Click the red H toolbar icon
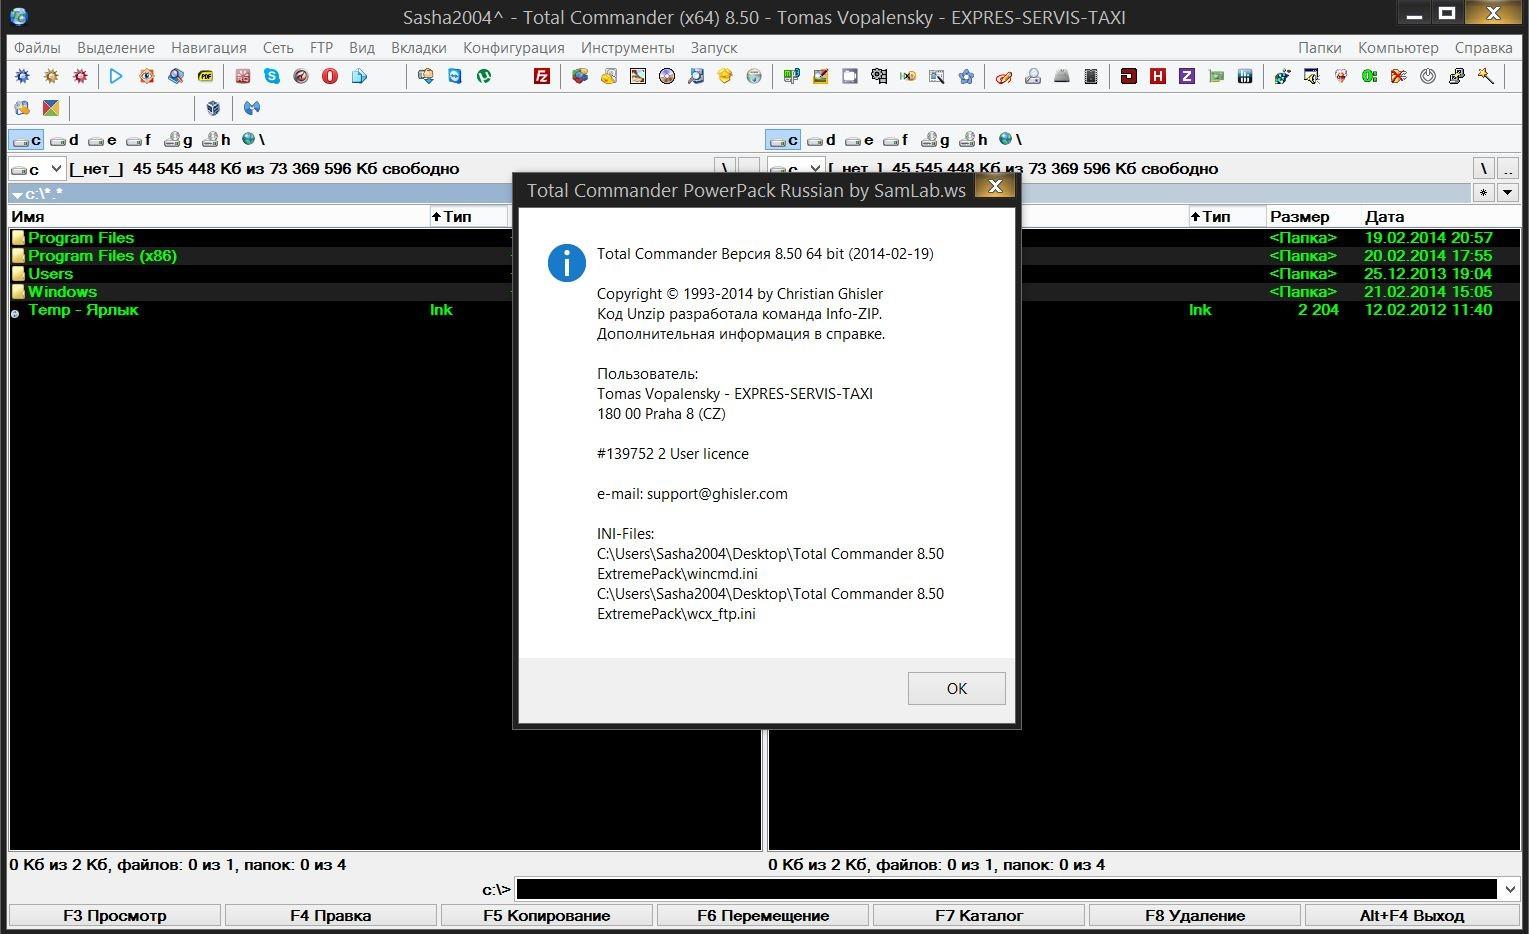The image size is (1529, 934). 1158,76
